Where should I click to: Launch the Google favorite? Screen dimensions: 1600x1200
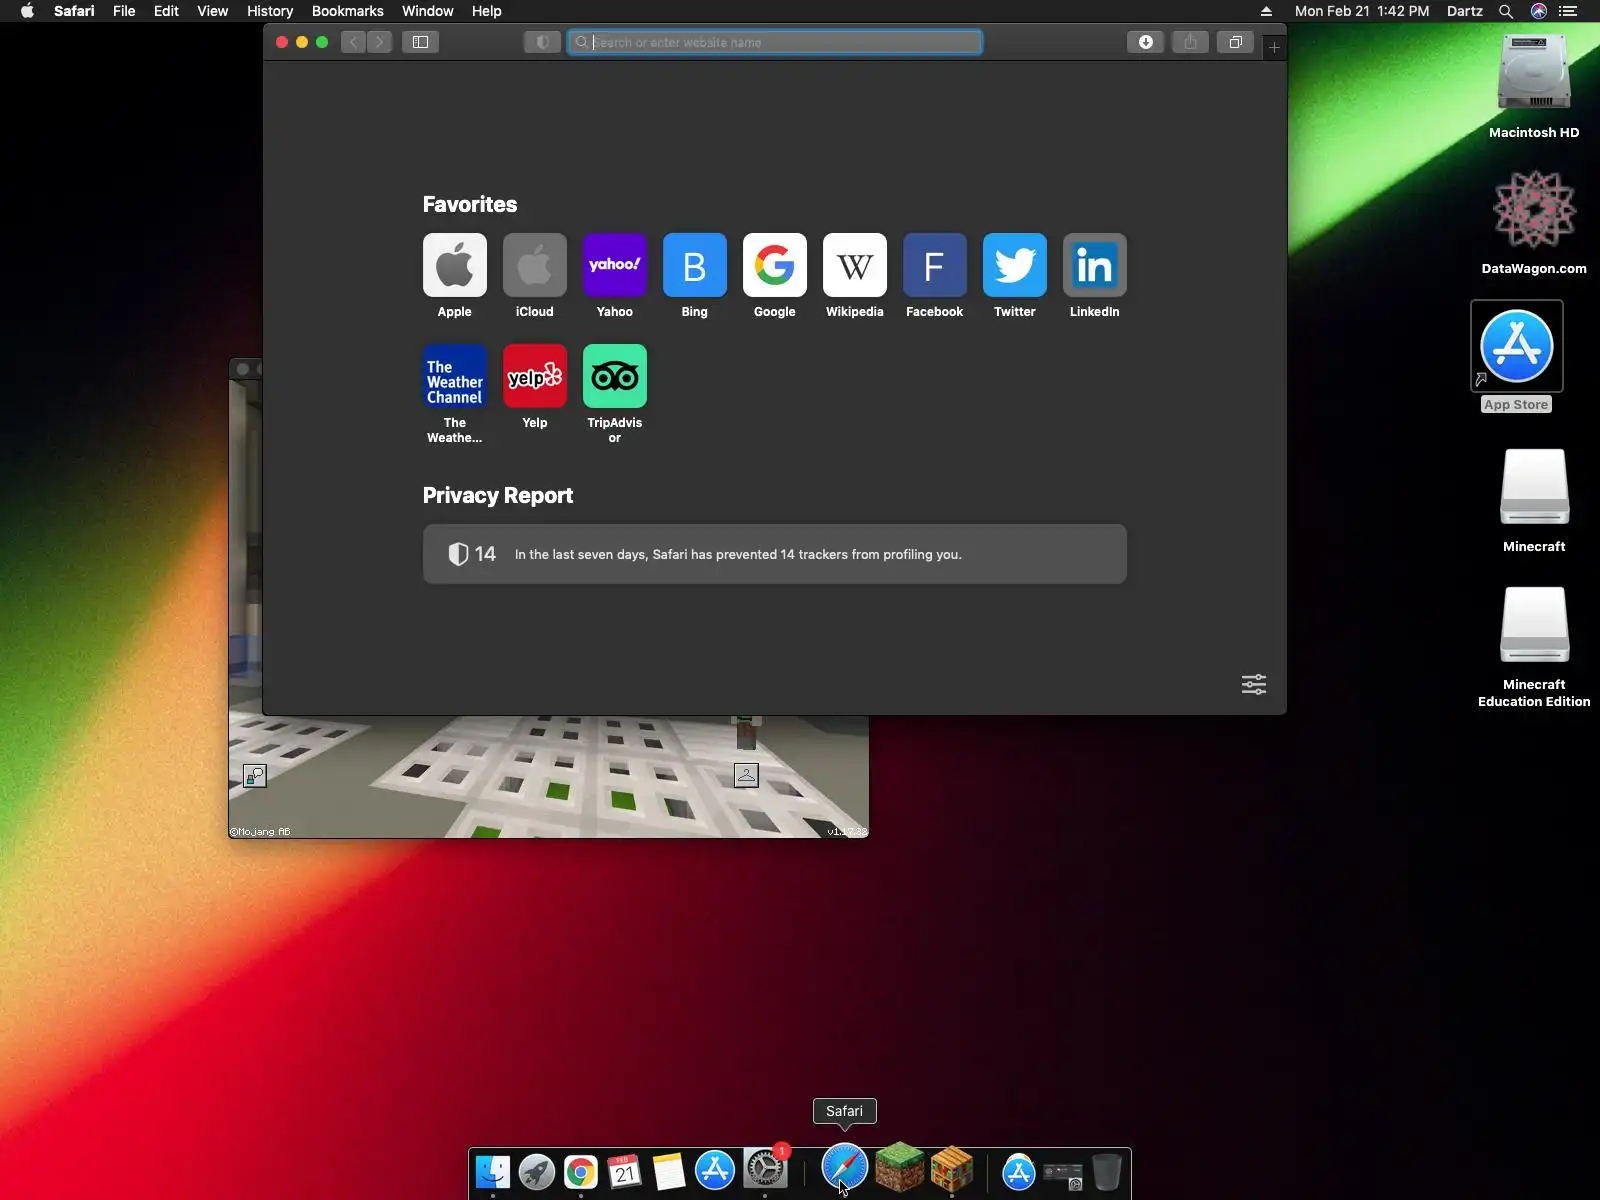[x=775, y=265]
